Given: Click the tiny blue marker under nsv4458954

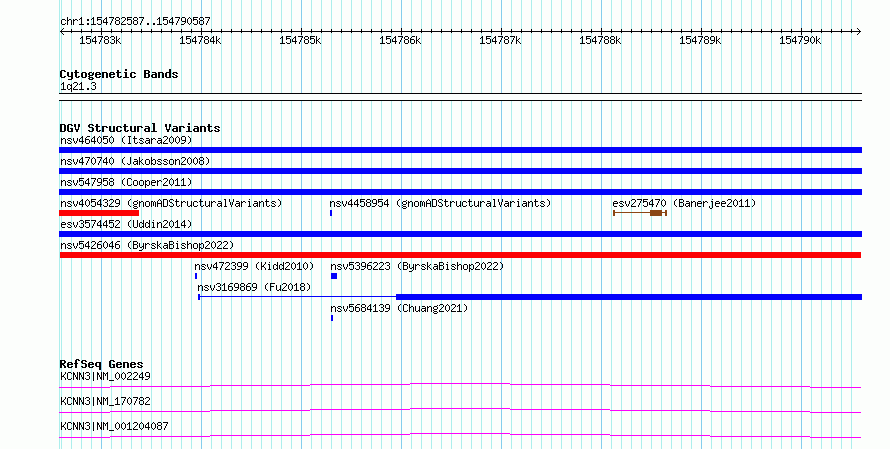Looking at the screenshot, I should click(331, 213).
